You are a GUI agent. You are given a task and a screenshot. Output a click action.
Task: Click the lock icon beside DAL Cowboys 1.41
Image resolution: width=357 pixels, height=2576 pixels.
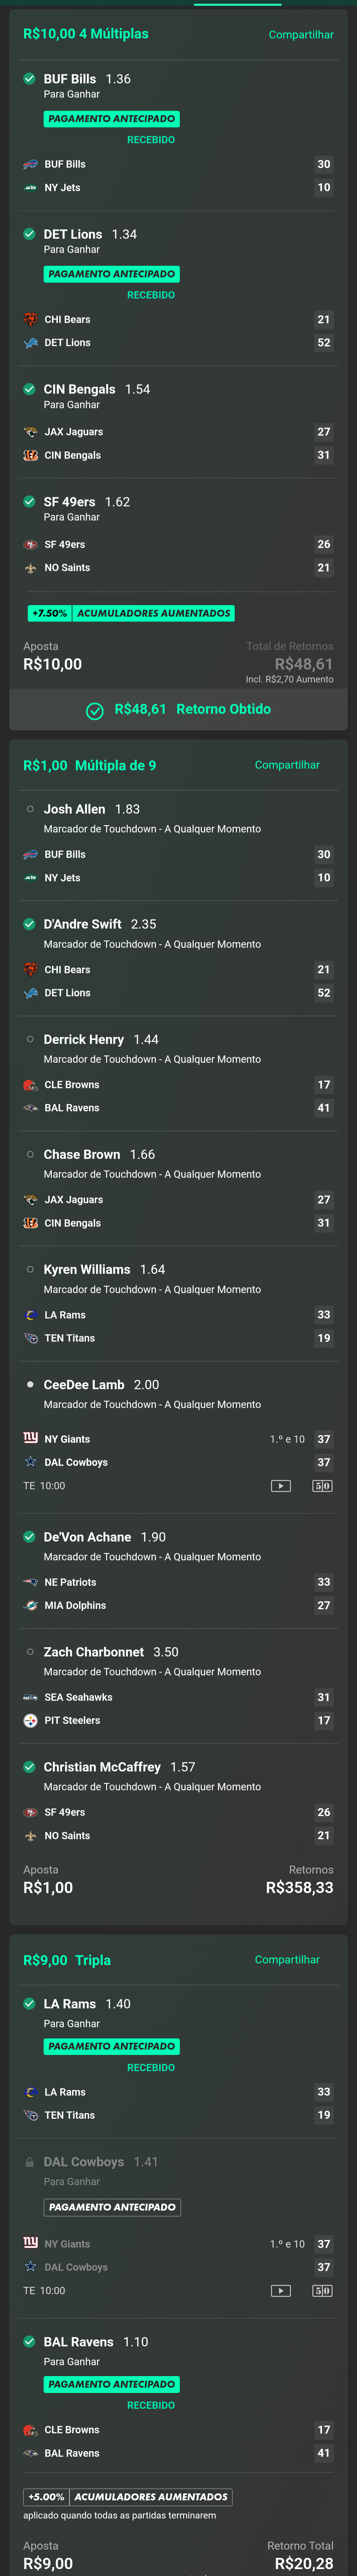[x=30, y=2162]
